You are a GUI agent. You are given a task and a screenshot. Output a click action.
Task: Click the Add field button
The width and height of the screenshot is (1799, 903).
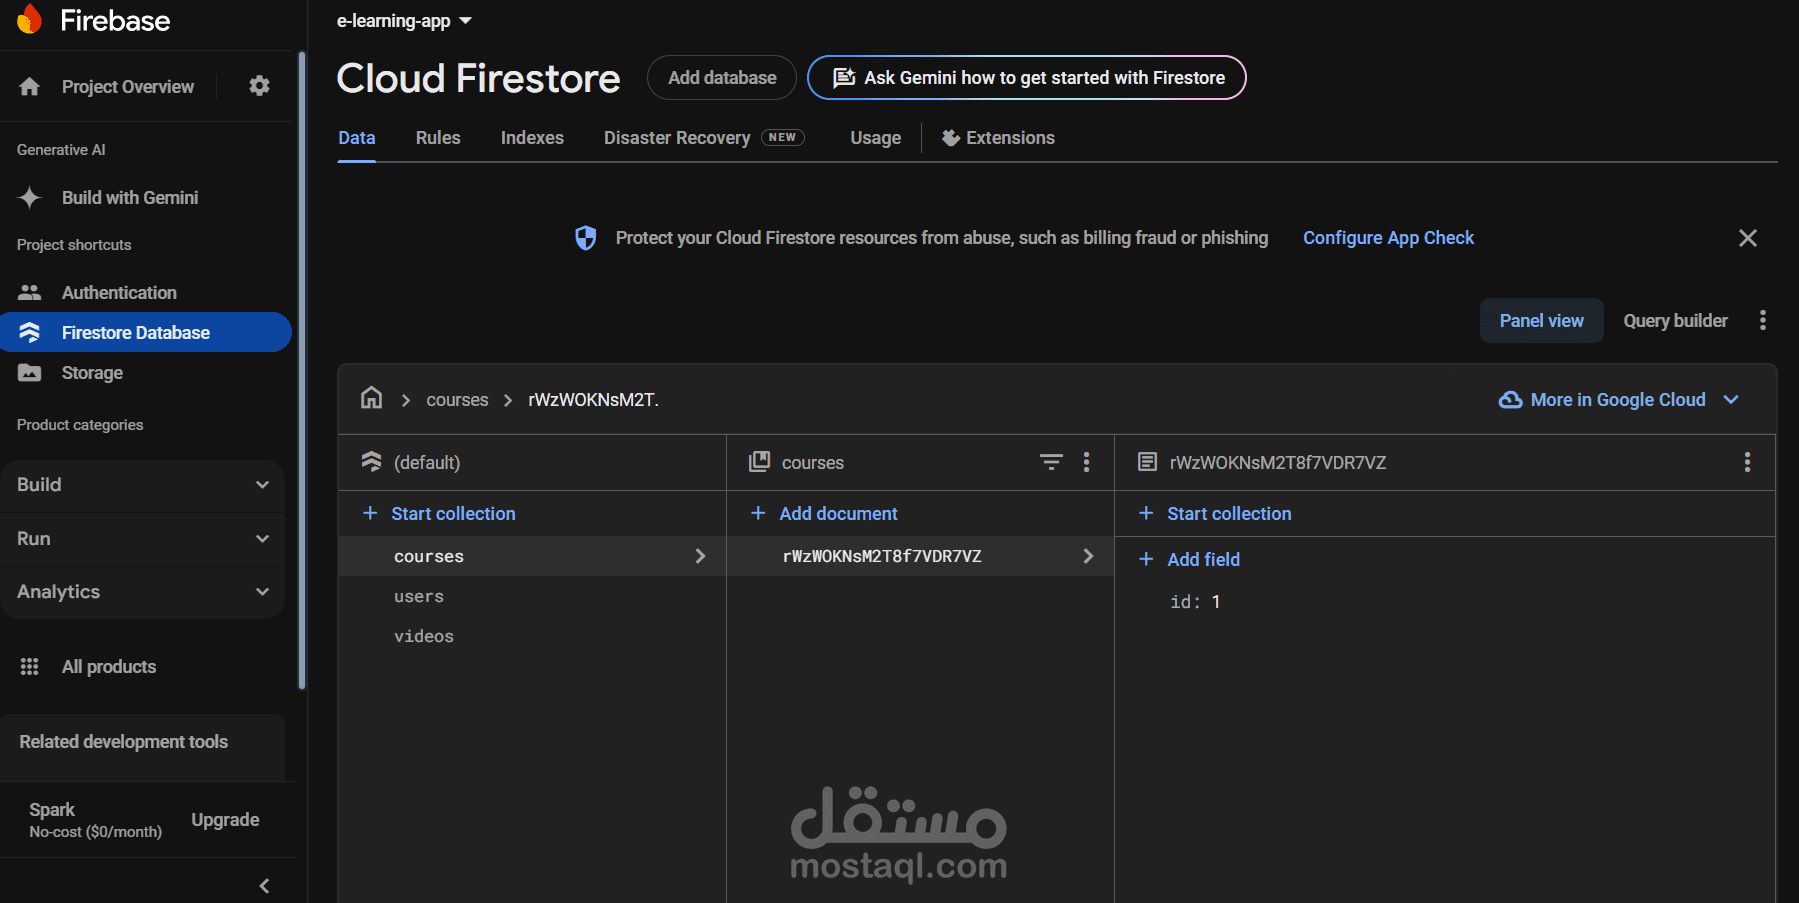point(1190,559)
